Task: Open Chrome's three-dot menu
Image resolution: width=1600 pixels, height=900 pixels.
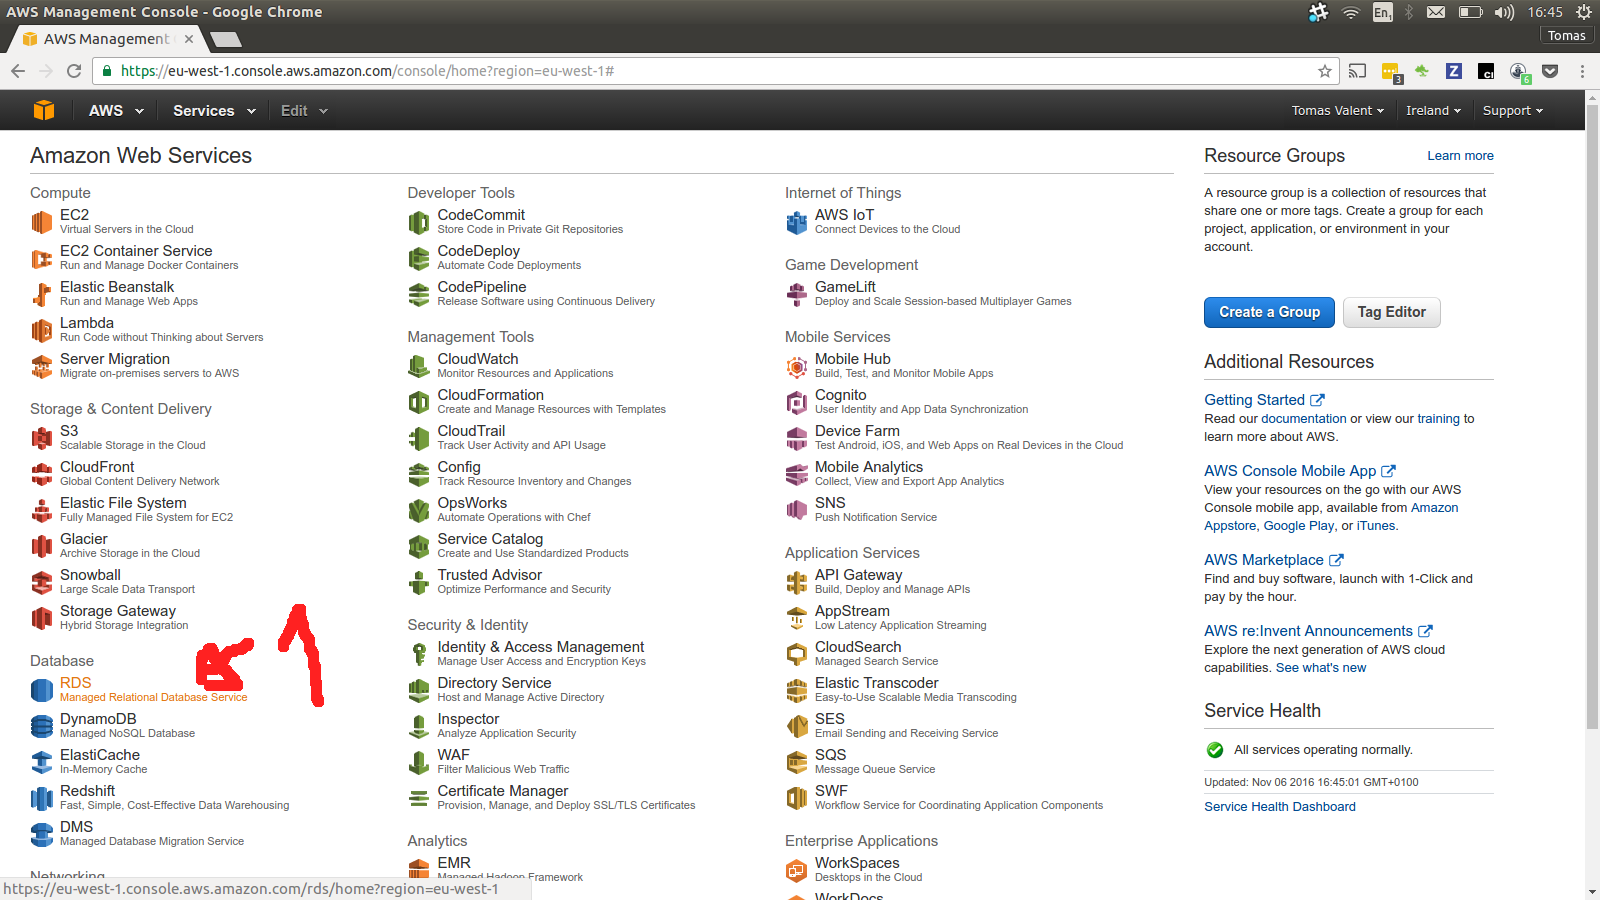Action: pos(1582,71)
